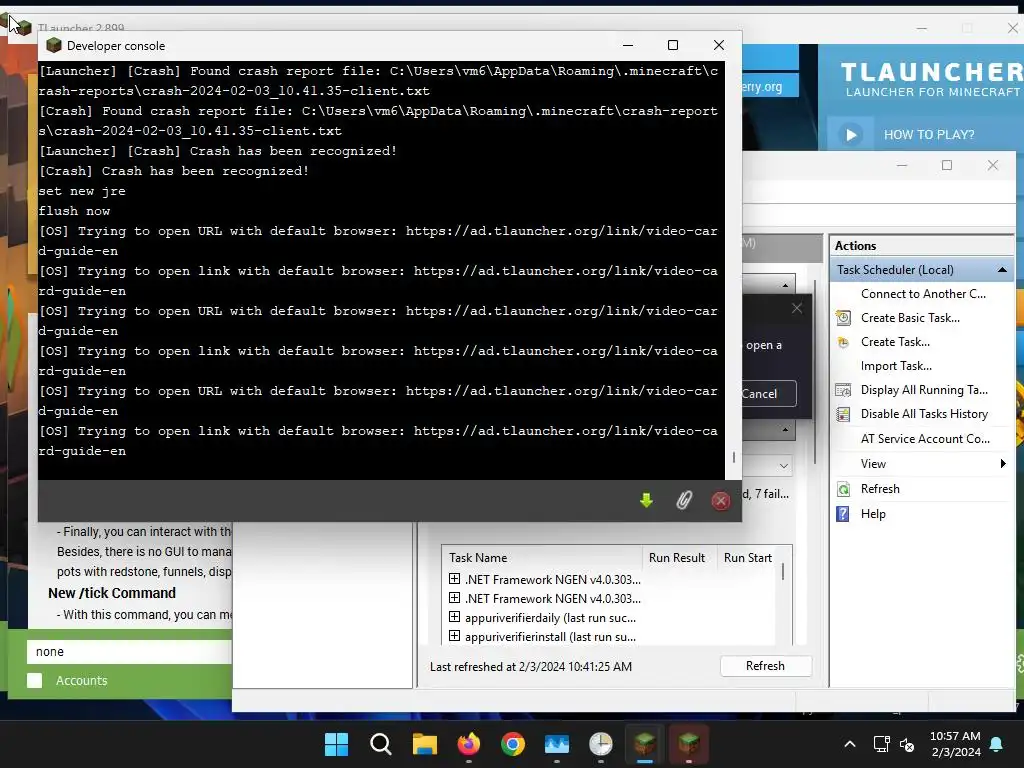The height and width of the screenshot is (768, 1024).
Task: Click the Cancel button in the dialog
Action: pyautogui.click(x=768, y=394)
